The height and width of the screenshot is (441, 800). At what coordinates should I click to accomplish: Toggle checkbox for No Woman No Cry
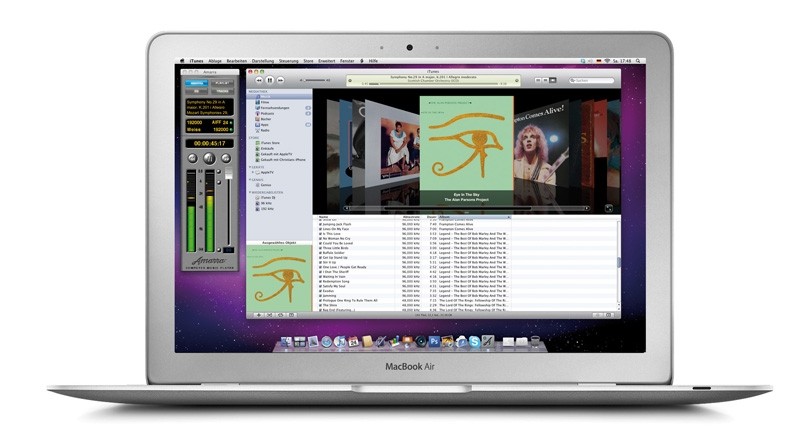point(320,238)
